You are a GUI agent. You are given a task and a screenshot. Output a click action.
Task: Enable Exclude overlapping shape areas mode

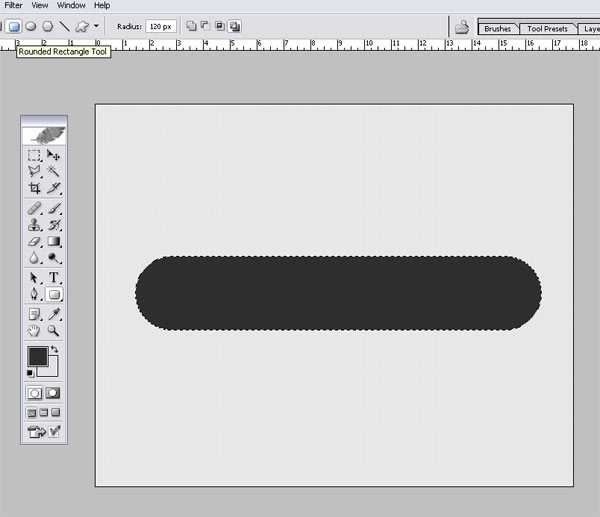point(234,26)
